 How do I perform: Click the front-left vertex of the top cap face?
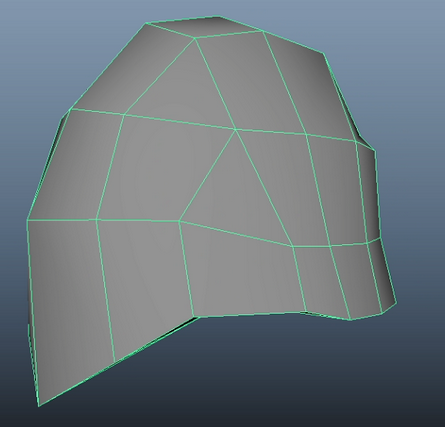(195, 38)
